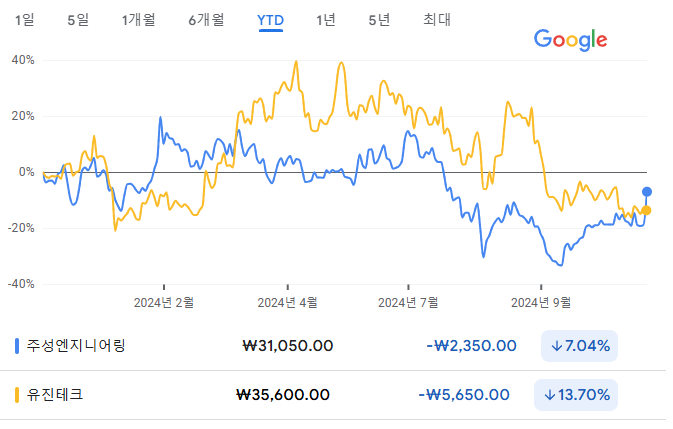Screen dimensions: 673x429
Task: Choose the 6개월 chart range
Action: [x=206, y=20]
